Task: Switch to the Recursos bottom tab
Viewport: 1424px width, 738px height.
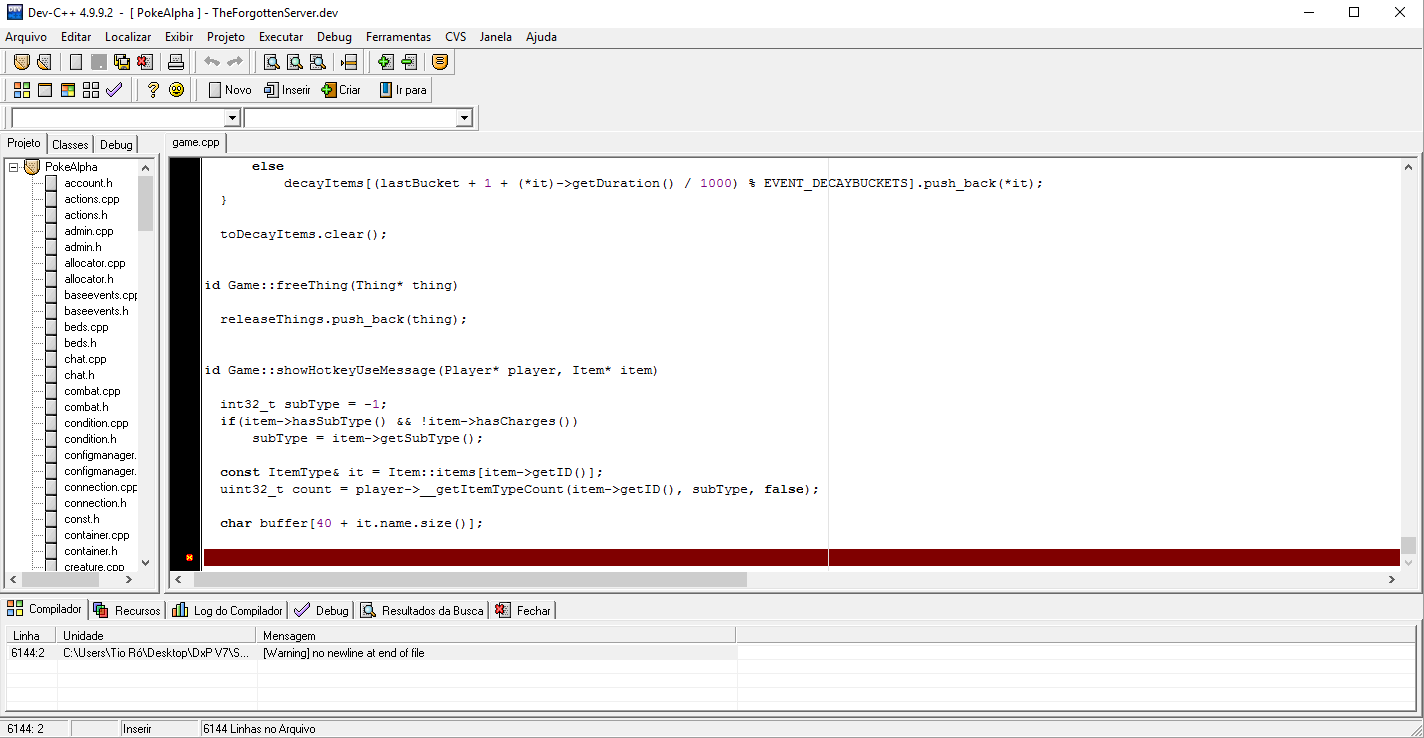Action: [x=127, y=610]
